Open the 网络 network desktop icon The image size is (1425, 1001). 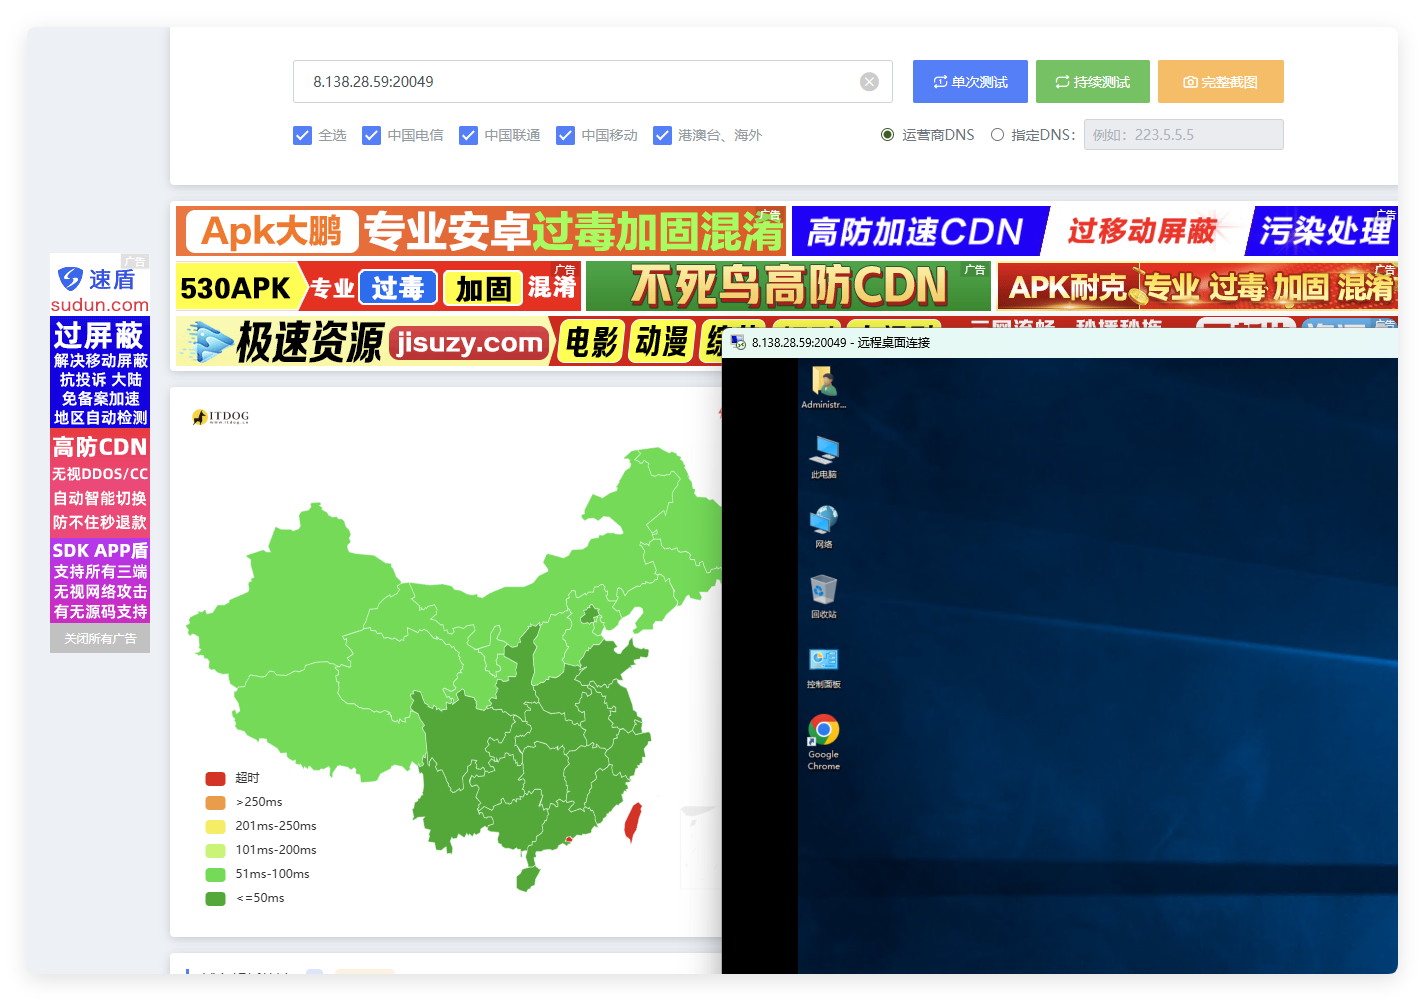click(823, 522)
